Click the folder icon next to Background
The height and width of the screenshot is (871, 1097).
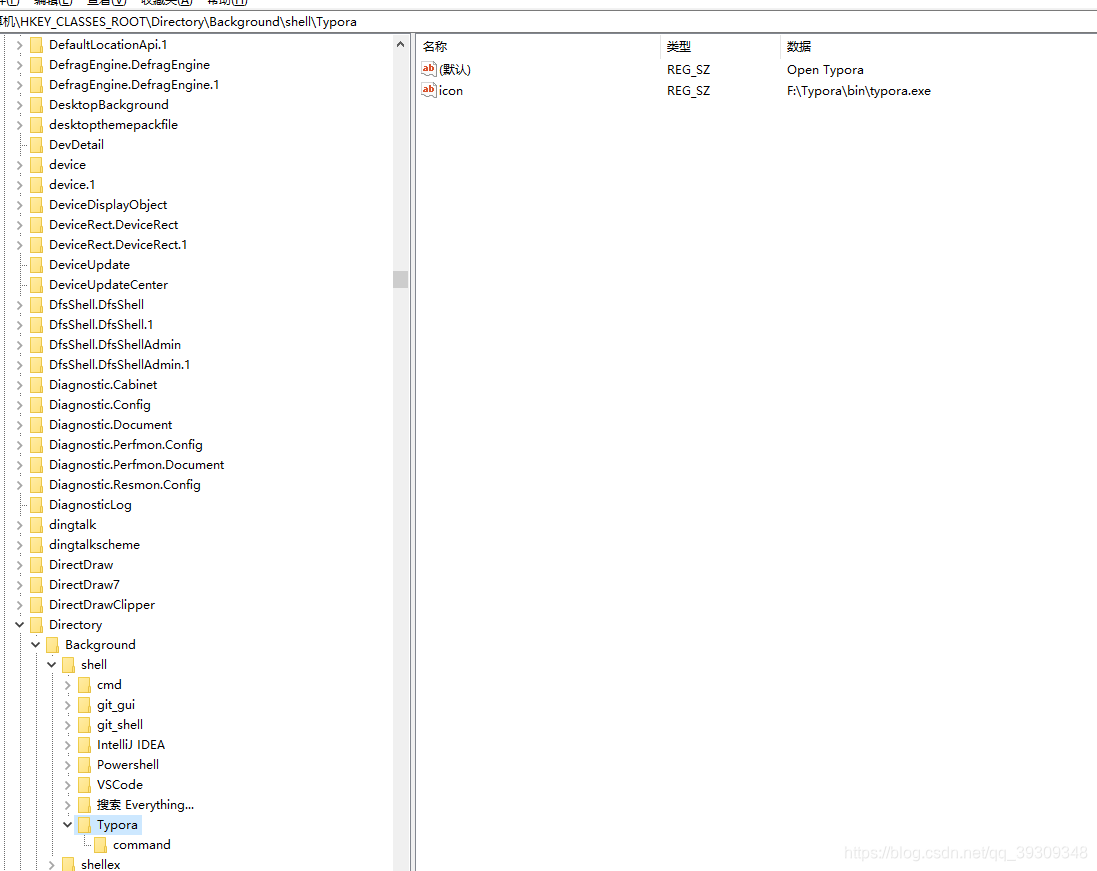coord(52,645)
